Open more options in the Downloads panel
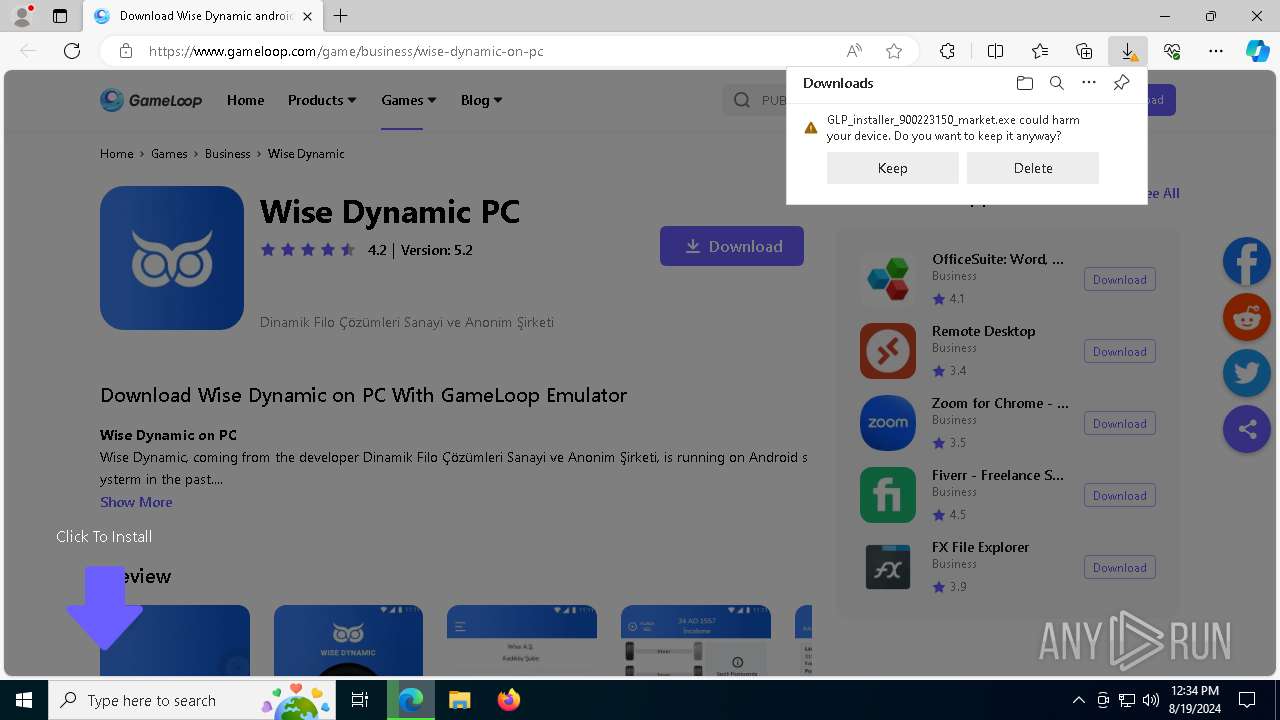The width and height of the screenshot is (1280, 720). click(x=1089, y=83)
